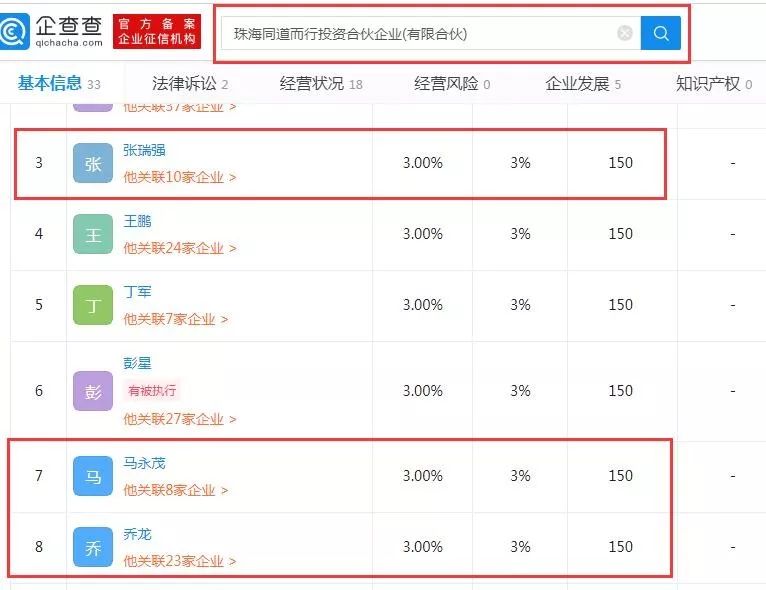Image resolution: width=766 pixels, height=590 pixels.
Task: Clear the search box with the X icon
Action: tap(625, 33)
